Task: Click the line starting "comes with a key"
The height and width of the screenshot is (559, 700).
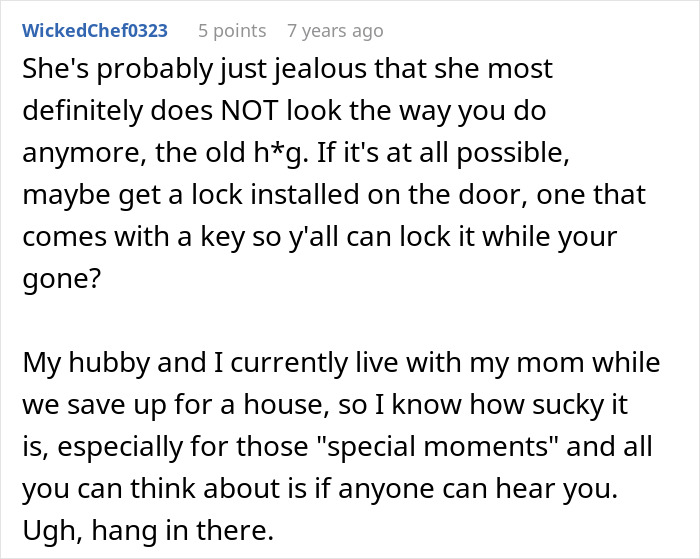Action: [x=320, y=237]
